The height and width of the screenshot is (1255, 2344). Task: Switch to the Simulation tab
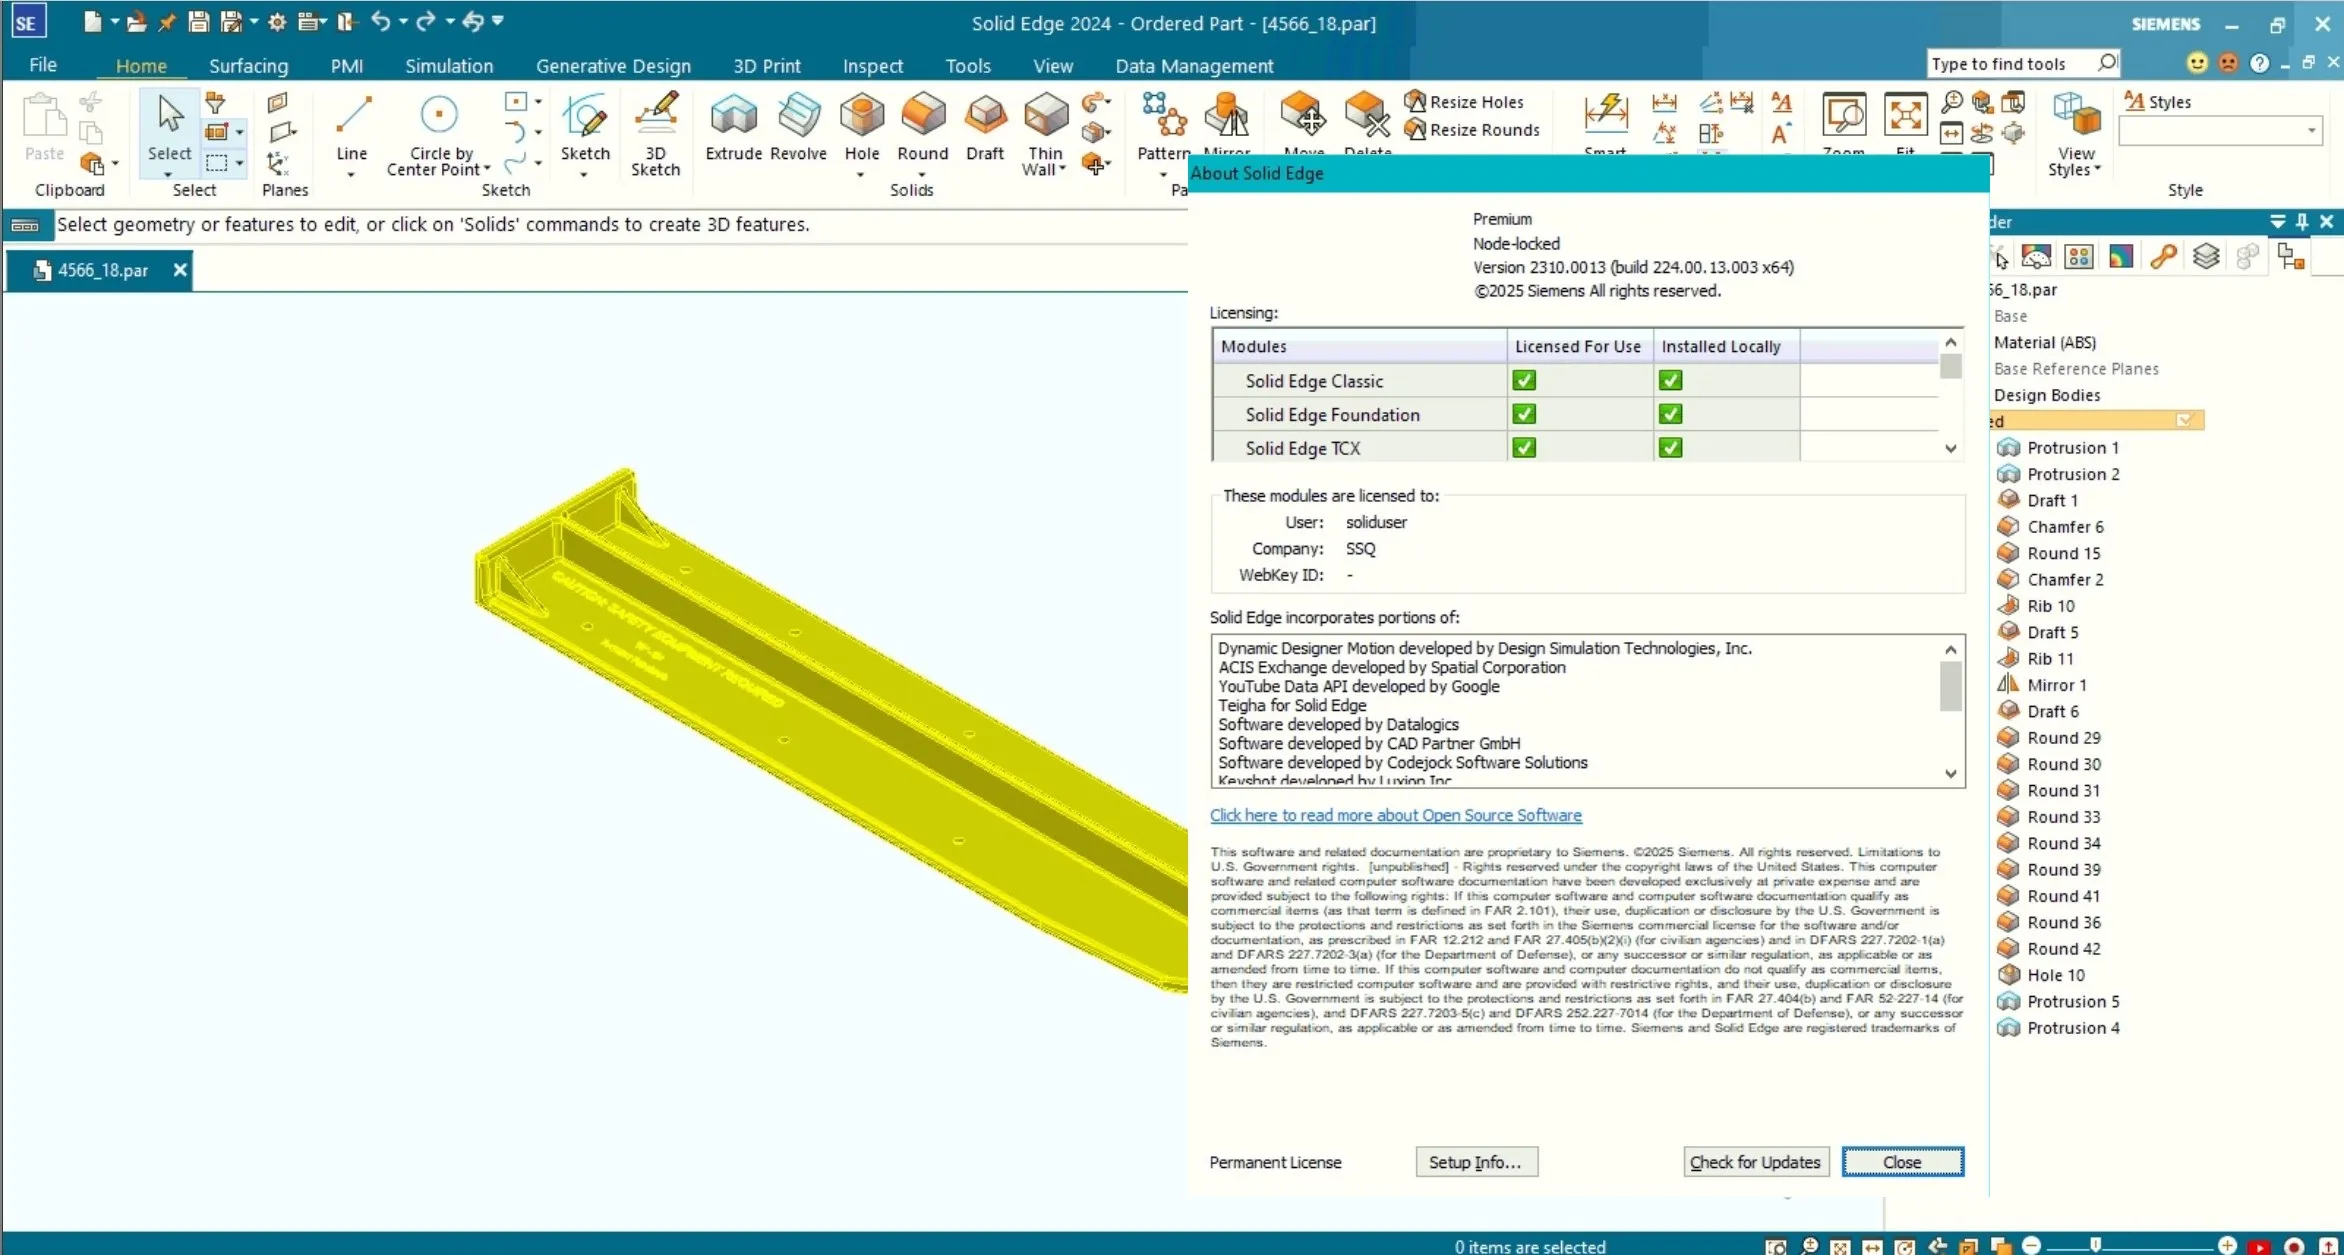[449, 66]
